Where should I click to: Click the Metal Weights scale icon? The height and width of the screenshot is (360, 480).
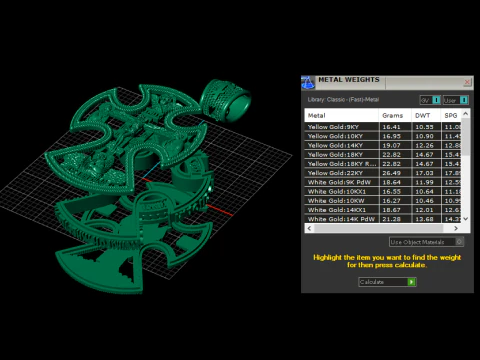click(x=308, y=83)
